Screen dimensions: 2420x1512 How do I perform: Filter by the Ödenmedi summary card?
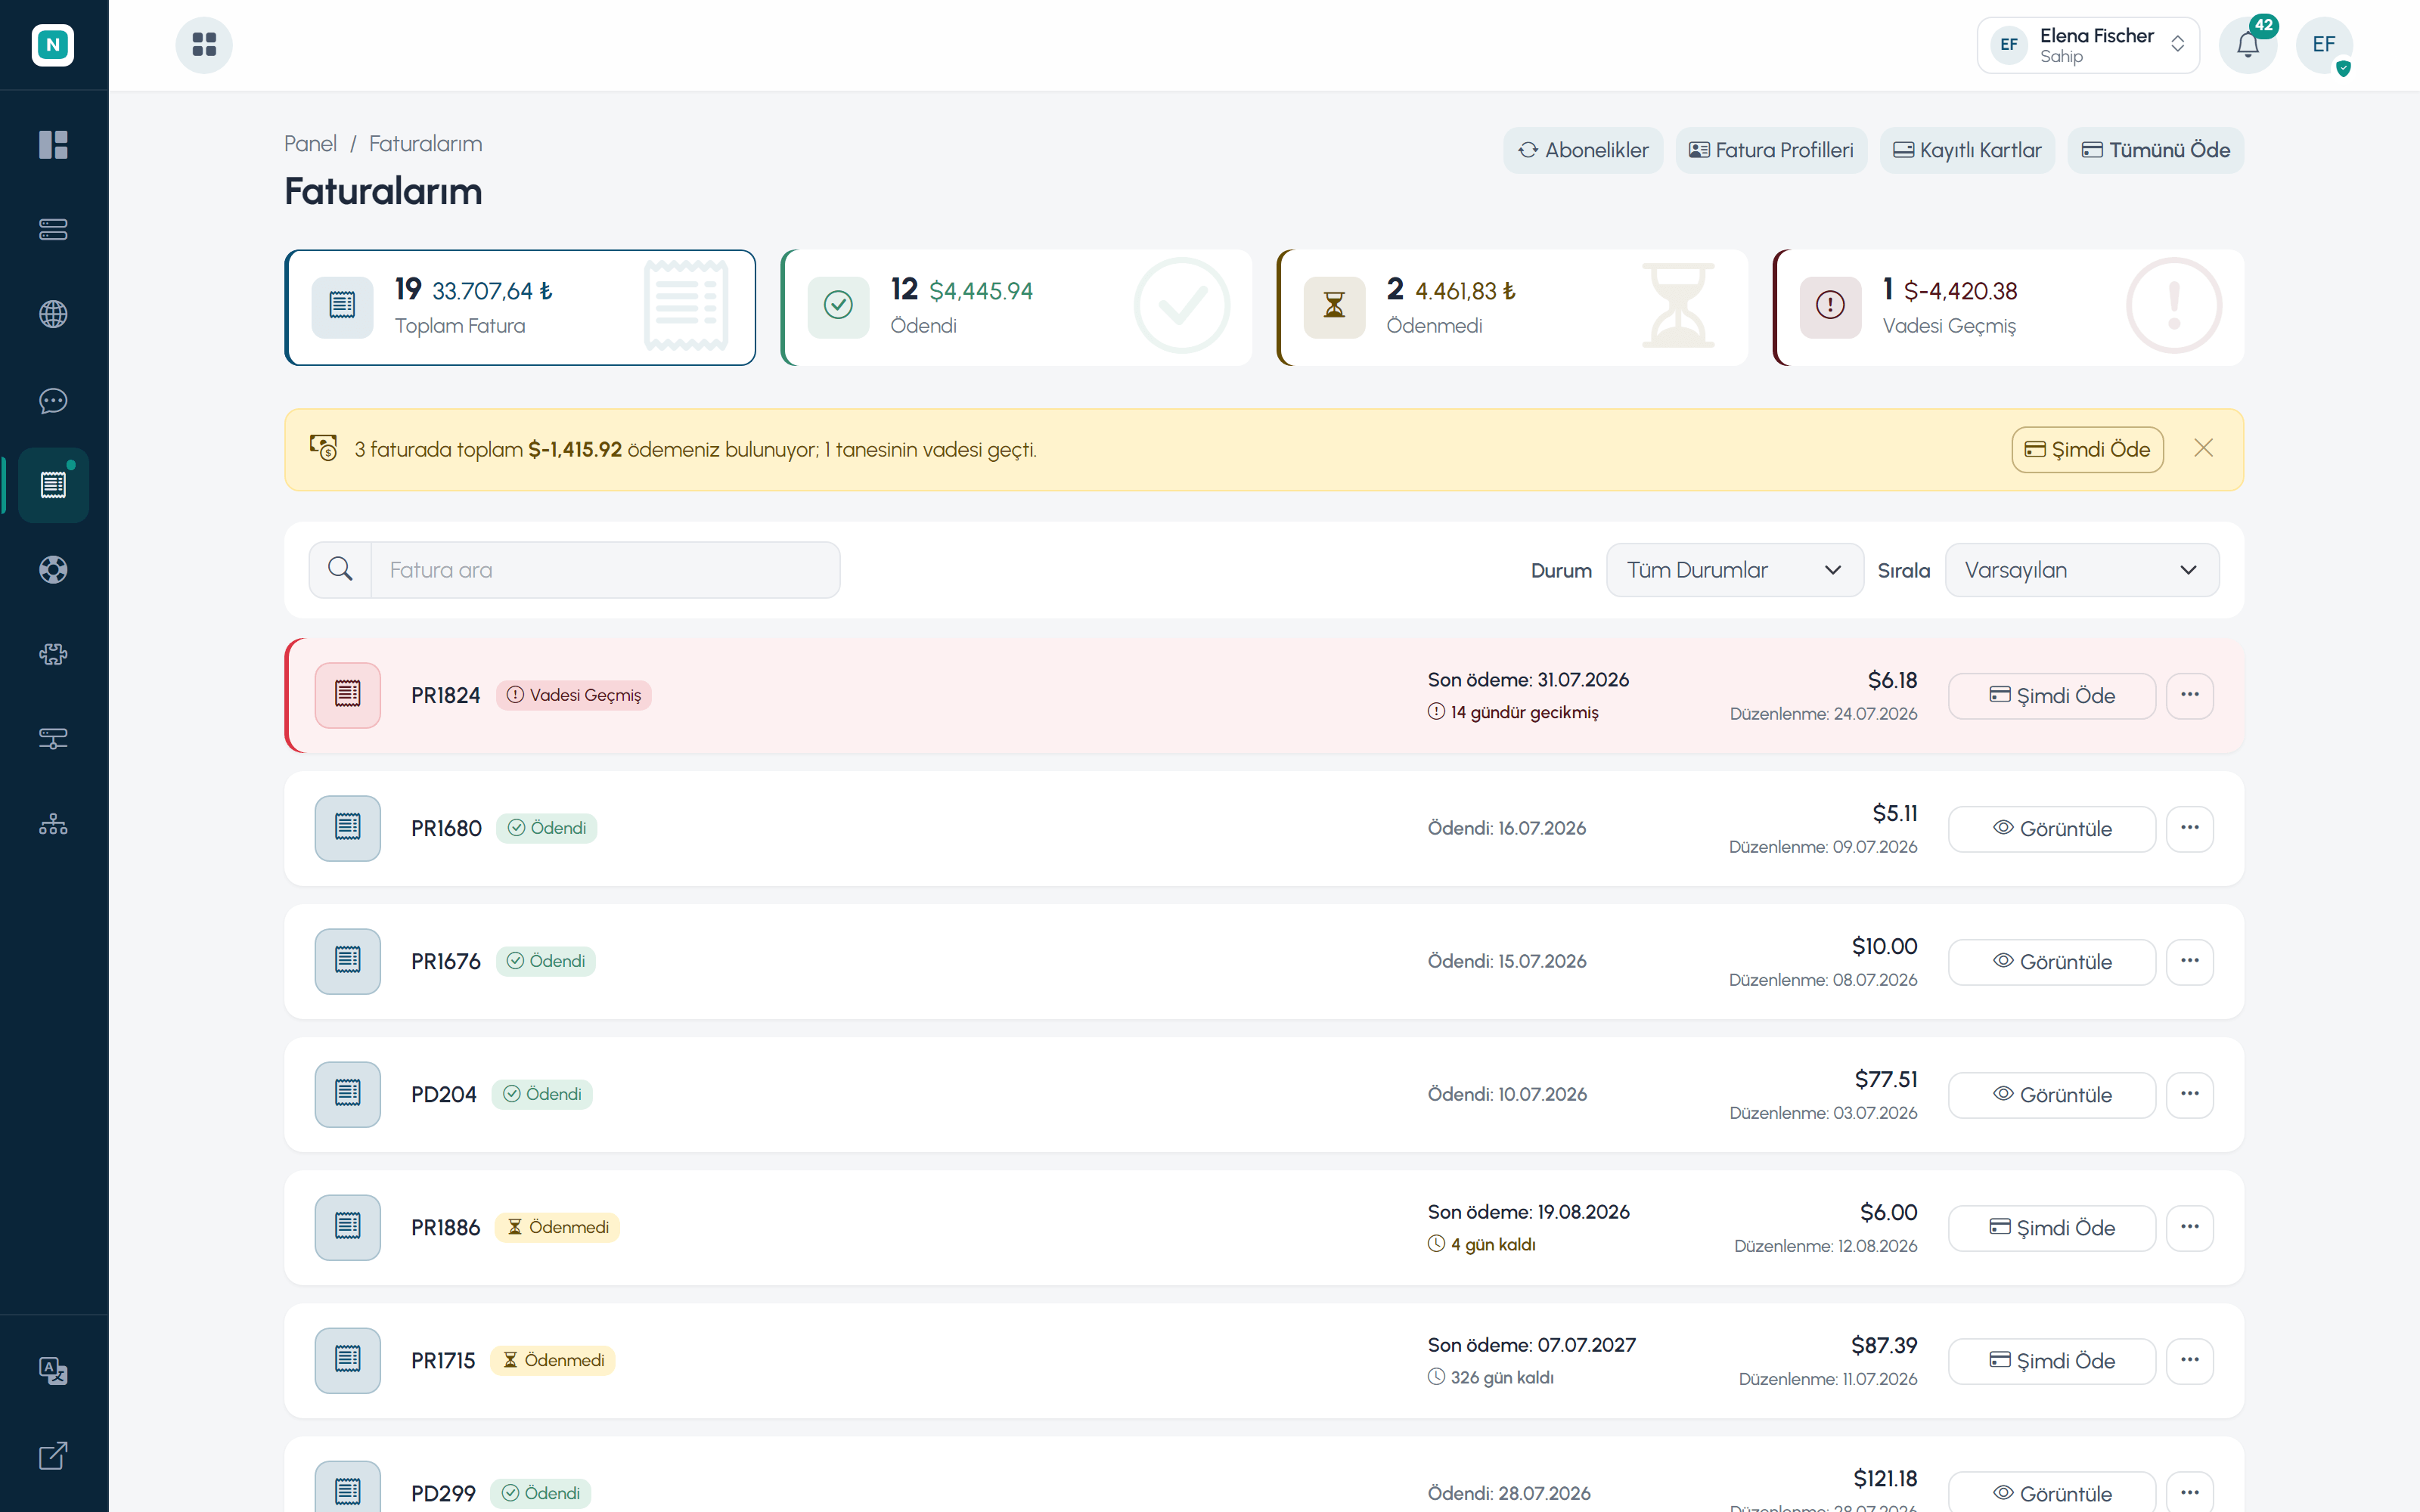pyautogui.click(x=1512, y=307)
